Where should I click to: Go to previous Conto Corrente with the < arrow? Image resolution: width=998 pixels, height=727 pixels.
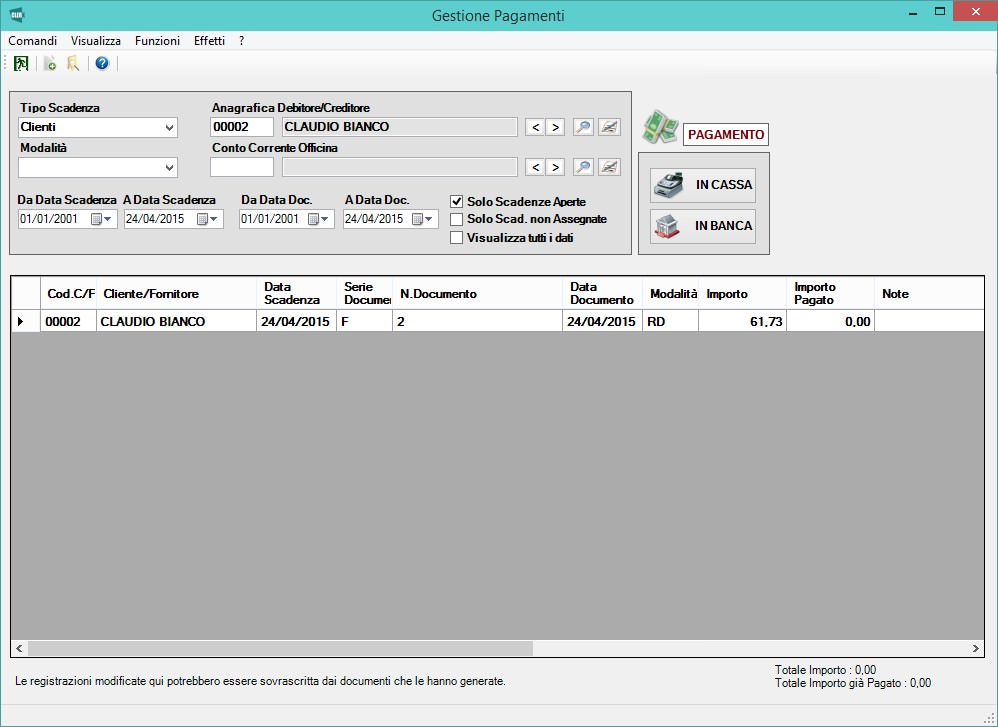click(x=535, y=167)
